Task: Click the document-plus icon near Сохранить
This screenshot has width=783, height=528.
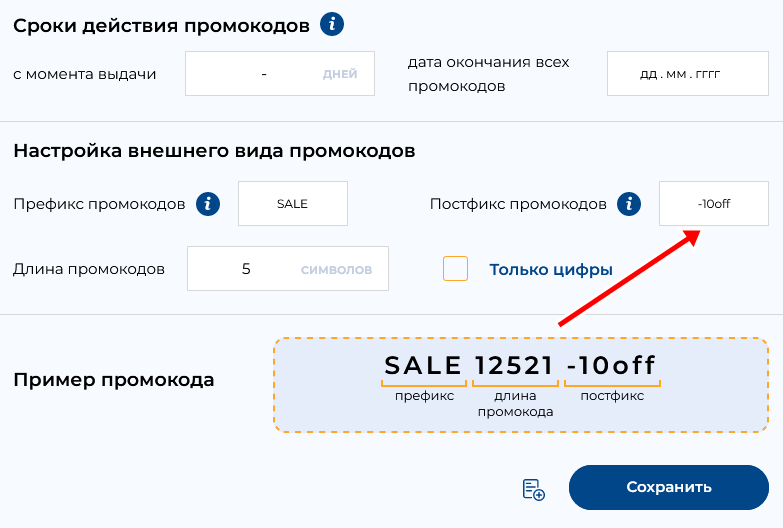Action: tap(533, 489)
